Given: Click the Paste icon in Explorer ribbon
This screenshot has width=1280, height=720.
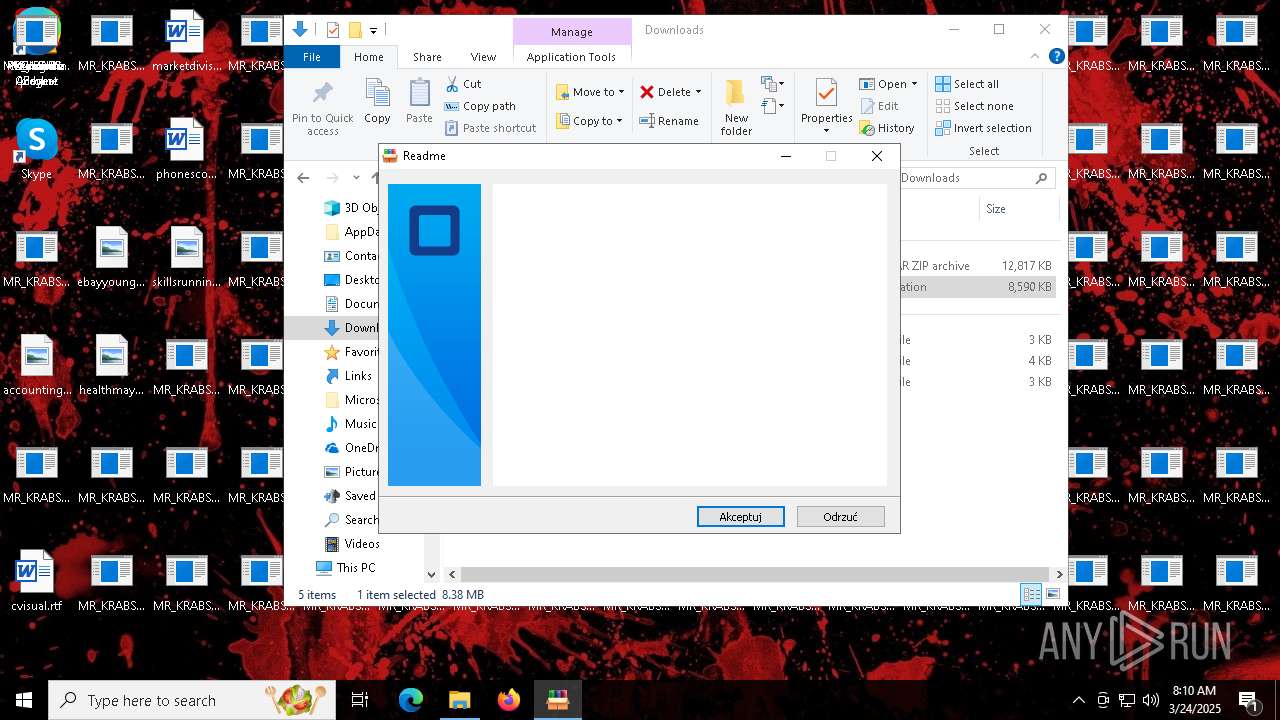Looking at the screenshot, I should (419, 101).
